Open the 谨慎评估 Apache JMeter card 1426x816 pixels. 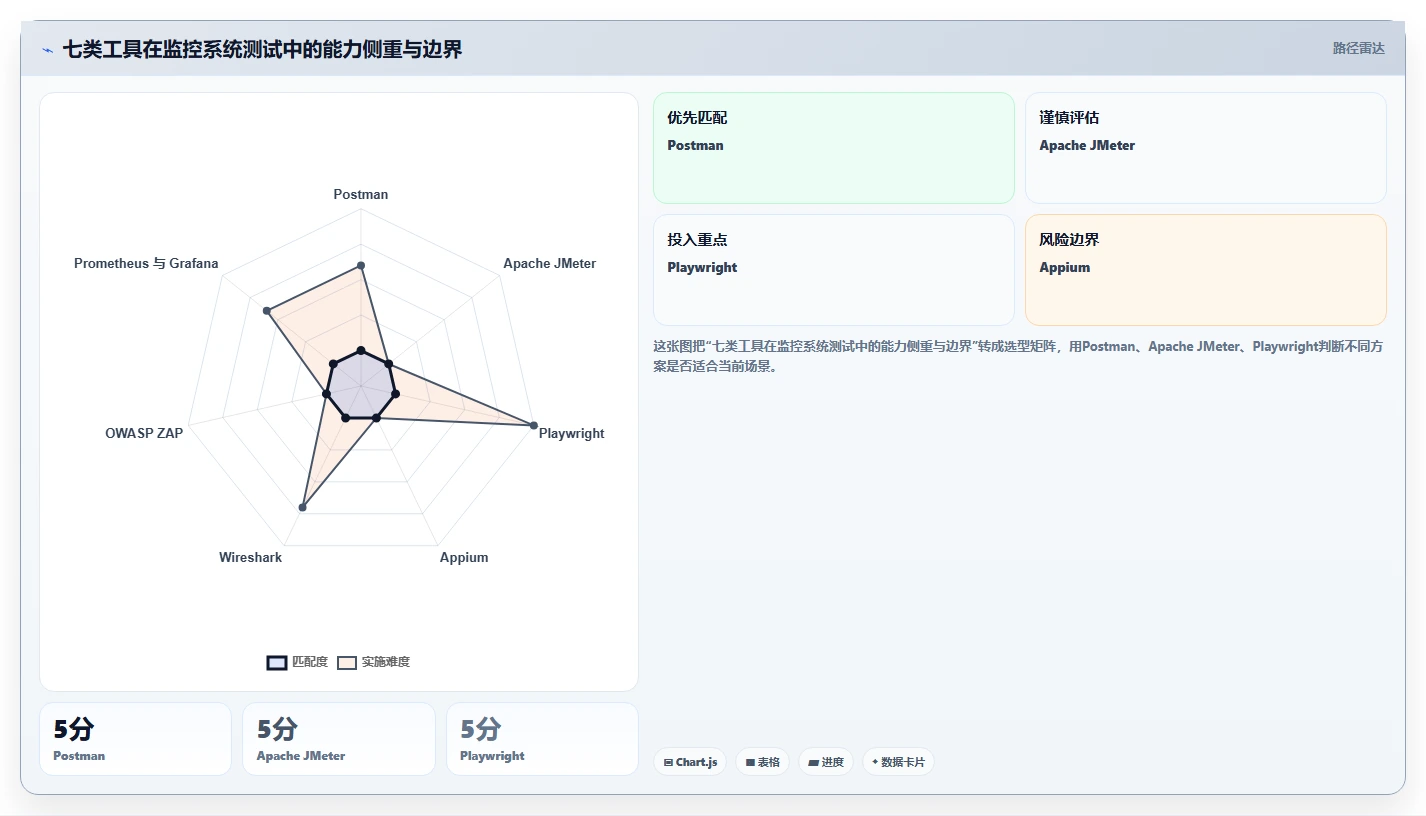(1206, 148)
